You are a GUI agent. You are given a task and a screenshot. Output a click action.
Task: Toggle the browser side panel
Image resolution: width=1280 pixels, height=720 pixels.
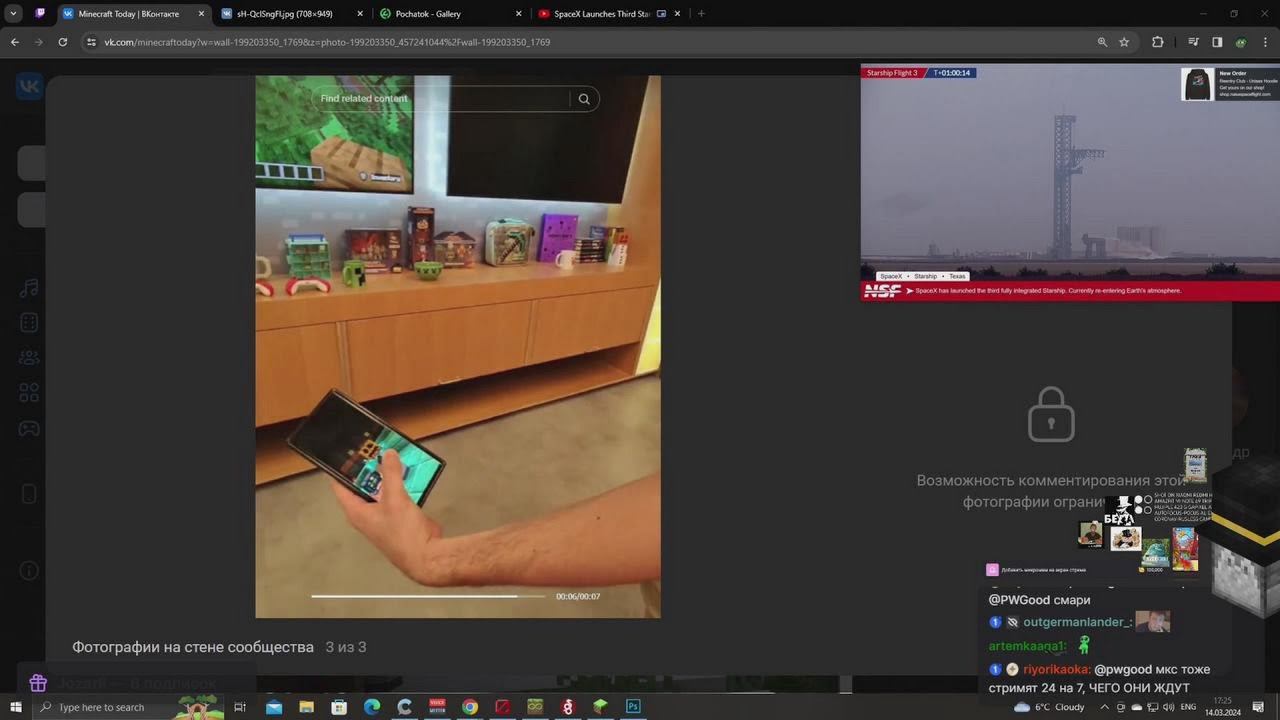1217,42
